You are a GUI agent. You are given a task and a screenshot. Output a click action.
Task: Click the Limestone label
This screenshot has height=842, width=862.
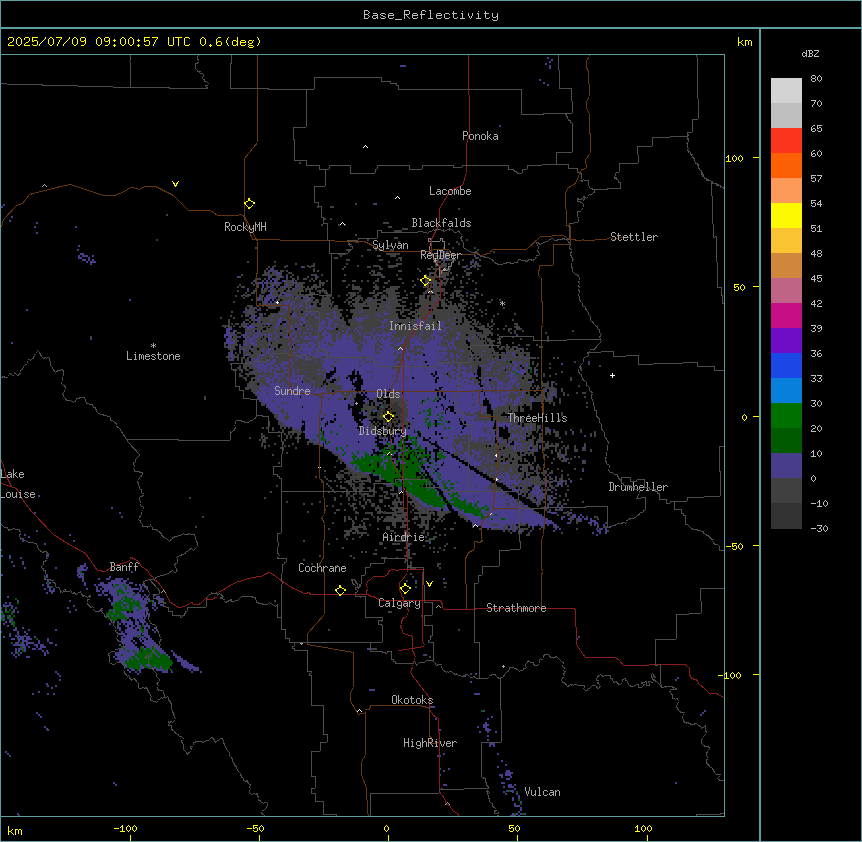(x=153, y=356)
